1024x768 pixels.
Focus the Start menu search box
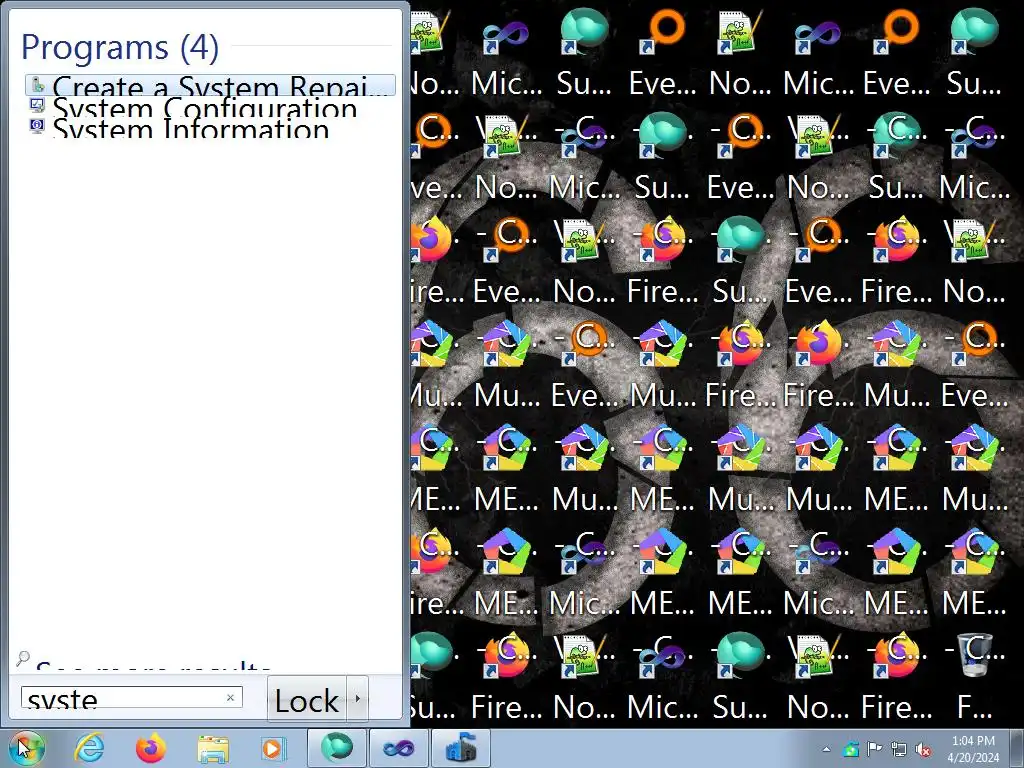(x=131, y=697)
